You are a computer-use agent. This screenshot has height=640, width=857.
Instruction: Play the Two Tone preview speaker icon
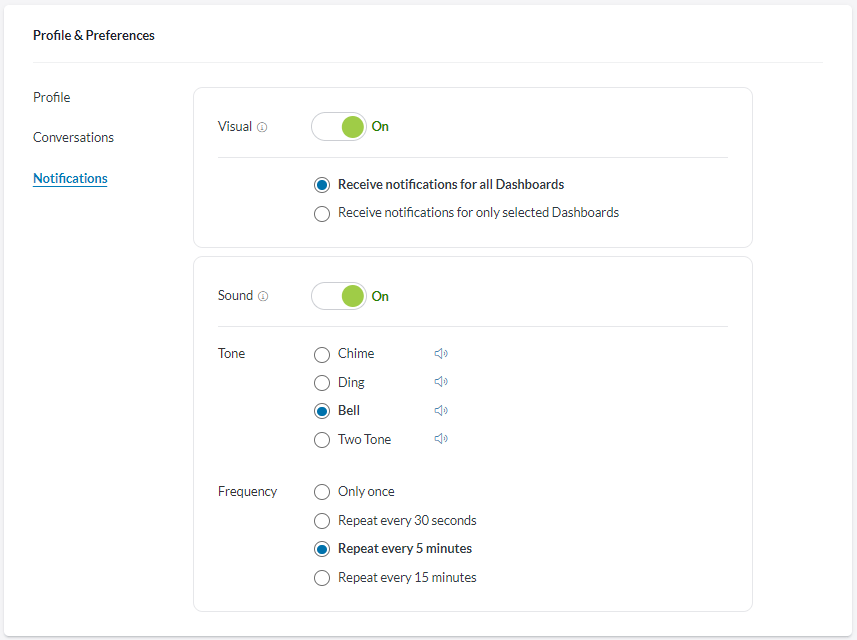pos(441,439)
